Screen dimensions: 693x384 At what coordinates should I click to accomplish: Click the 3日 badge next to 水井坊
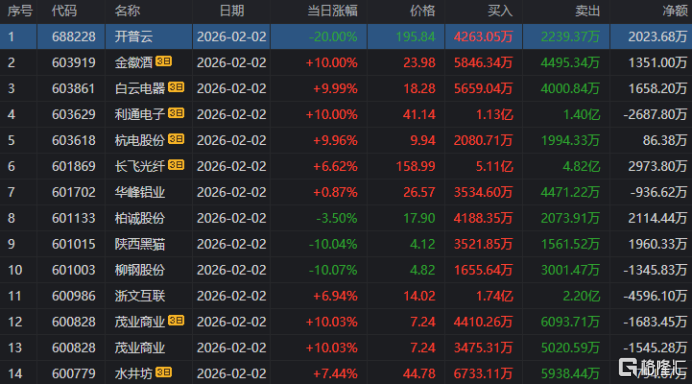point(164,372)
